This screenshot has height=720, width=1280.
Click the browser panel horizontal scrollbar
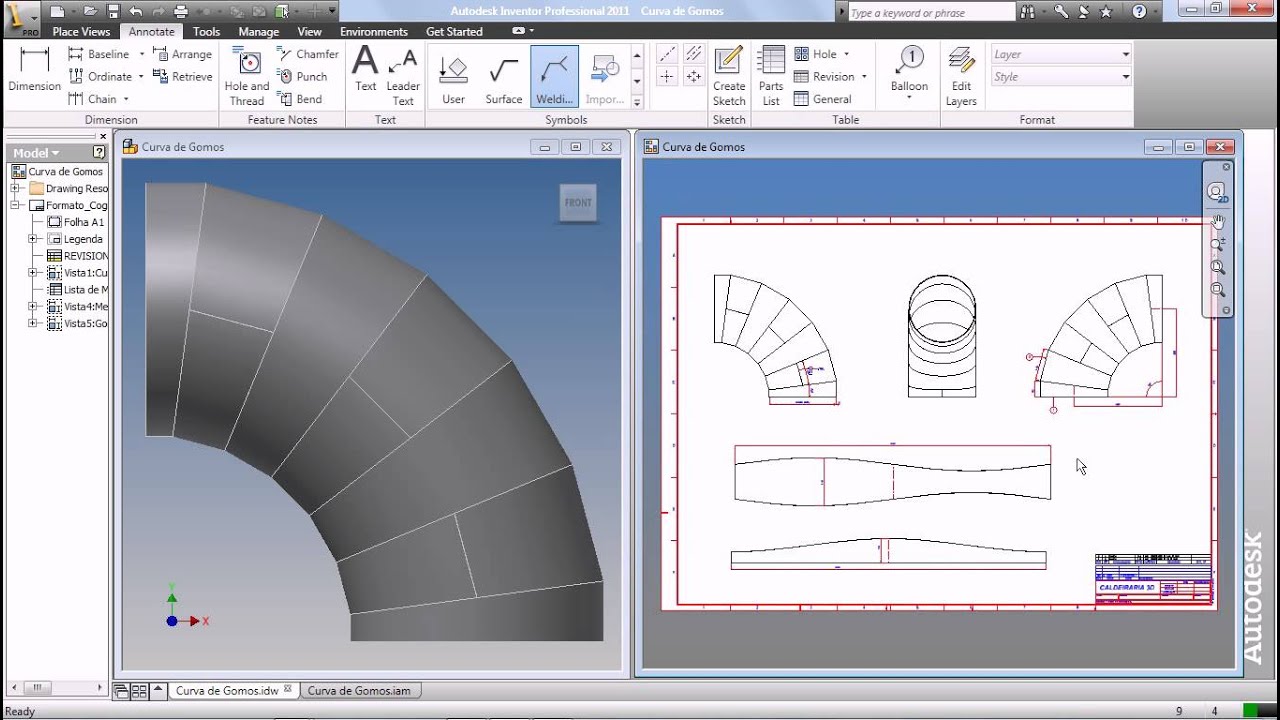[x=57, y=688]
